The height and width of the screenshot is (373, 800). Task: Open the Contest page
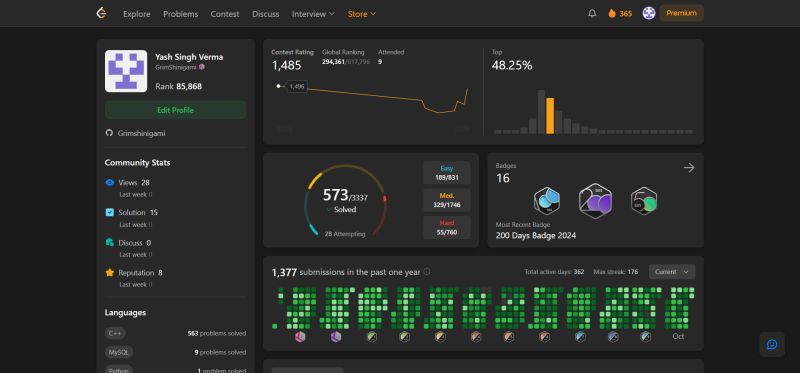(225, 14)
